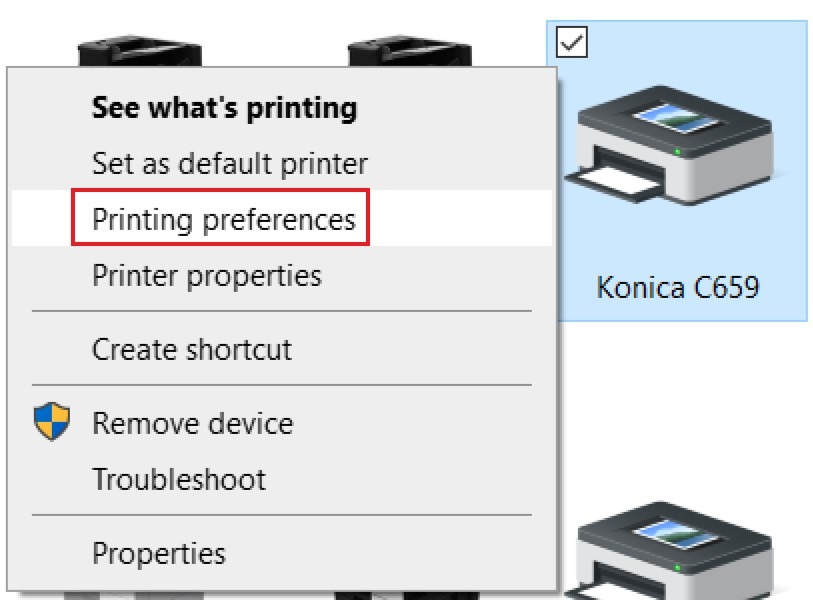
Task: Select Create shortcut
Action: tap(191, 349)
